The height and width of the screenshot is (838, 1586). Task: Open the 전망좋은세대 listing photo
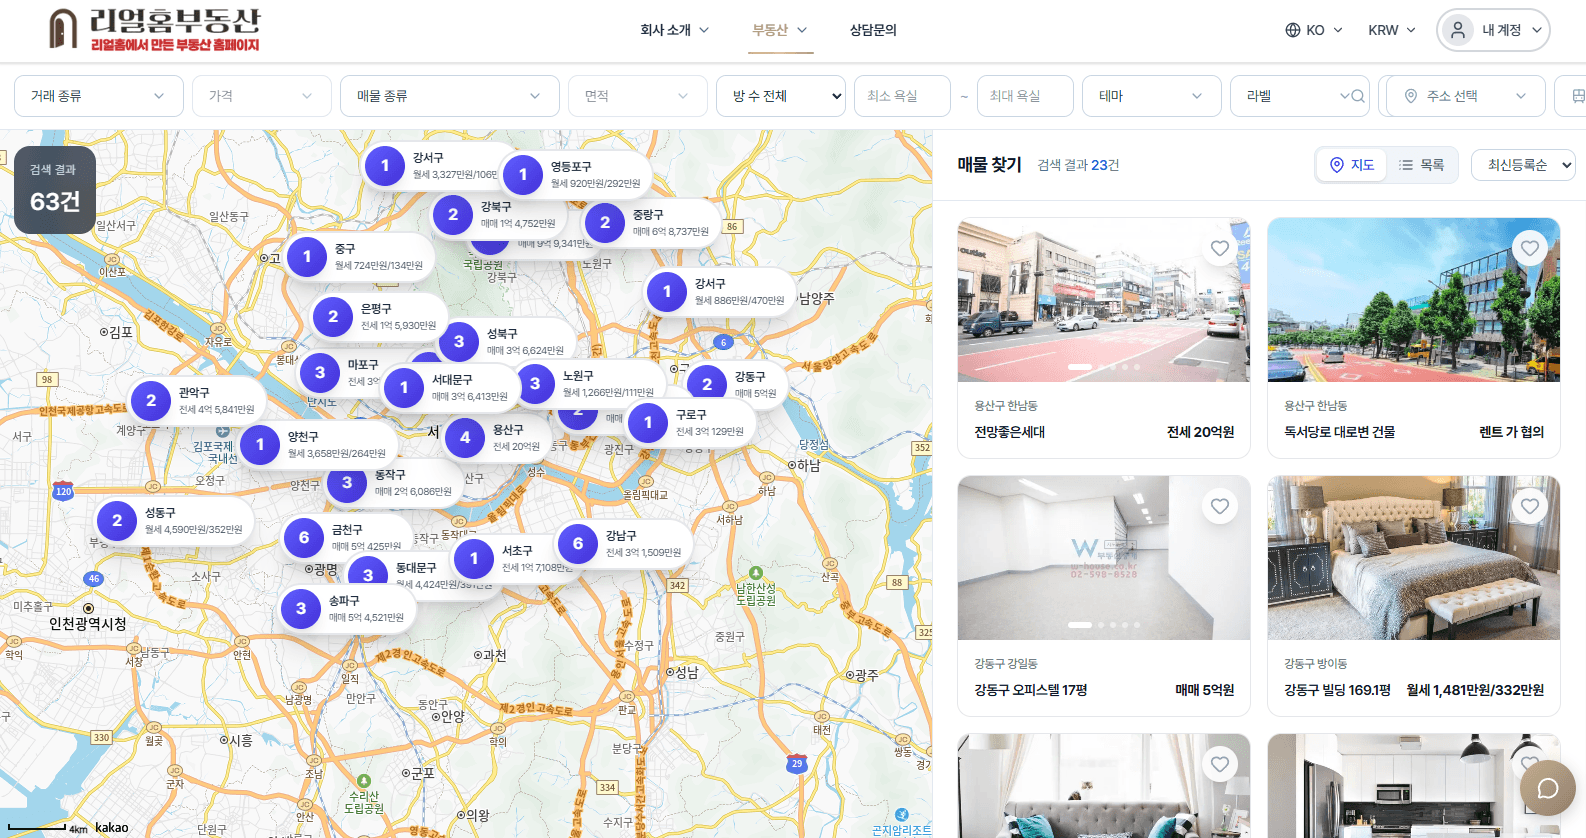[1103, 300]
